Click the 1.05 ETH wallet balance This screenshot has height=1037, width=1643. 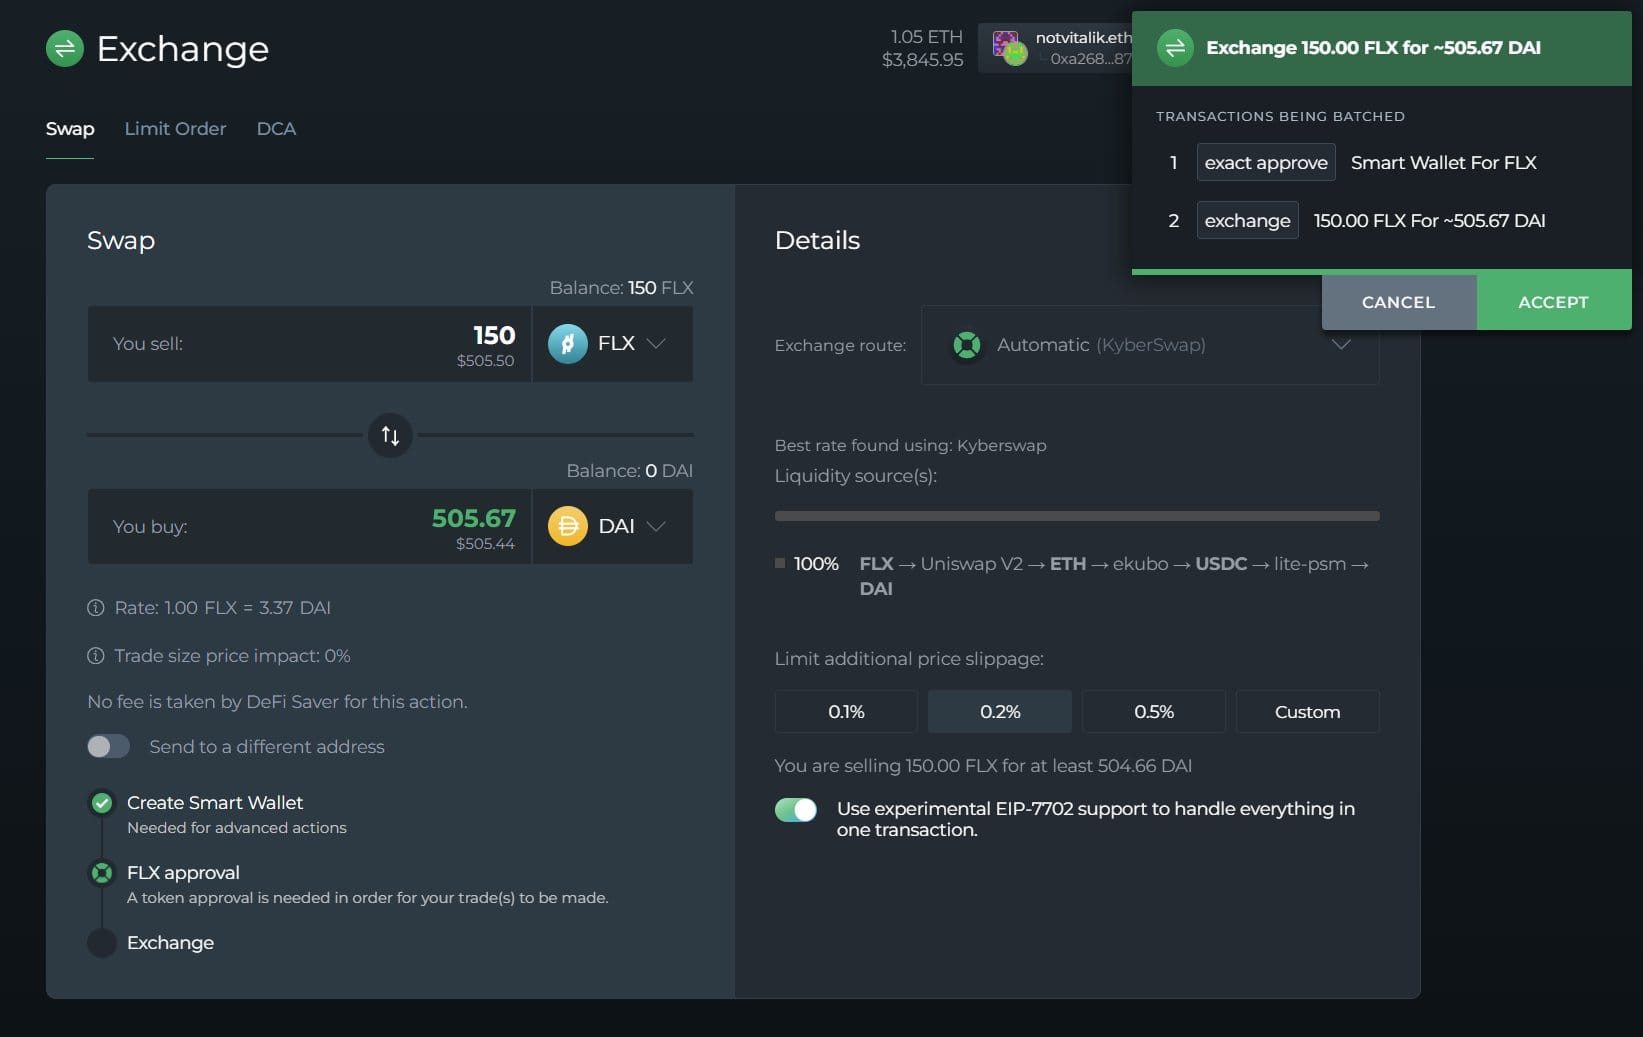point(926,37)
